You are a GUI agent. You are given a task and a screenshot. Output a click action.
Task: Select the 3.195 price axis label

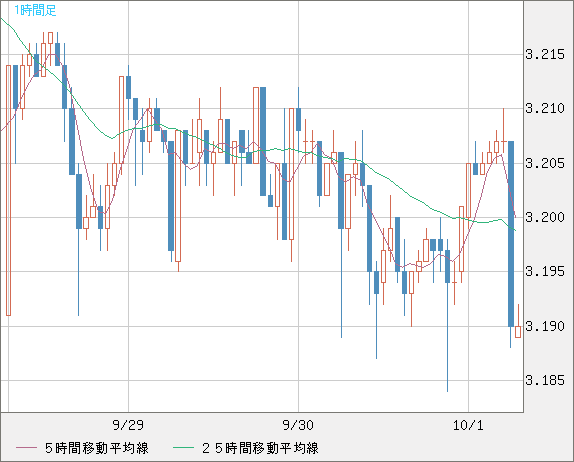point(545,271)
